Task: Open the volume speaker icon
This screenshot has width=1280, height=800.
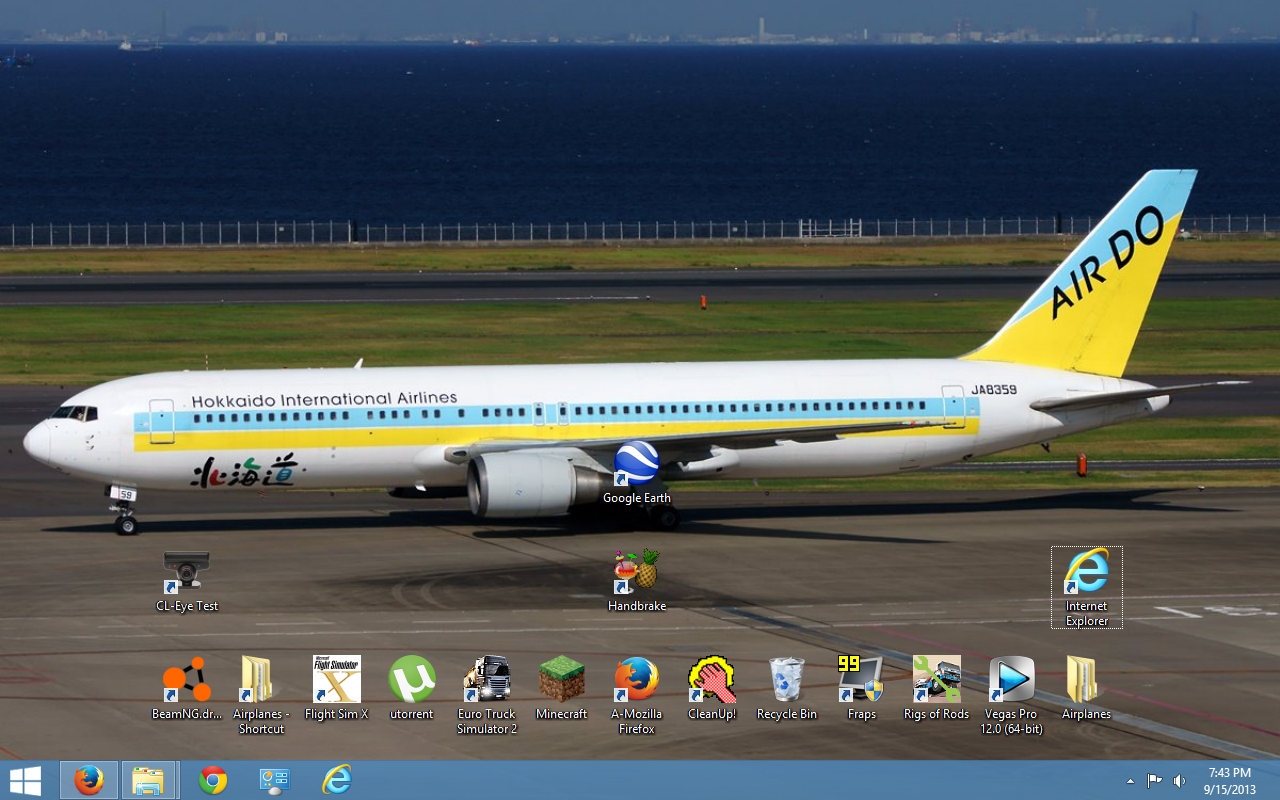Action: (1180, 781)
